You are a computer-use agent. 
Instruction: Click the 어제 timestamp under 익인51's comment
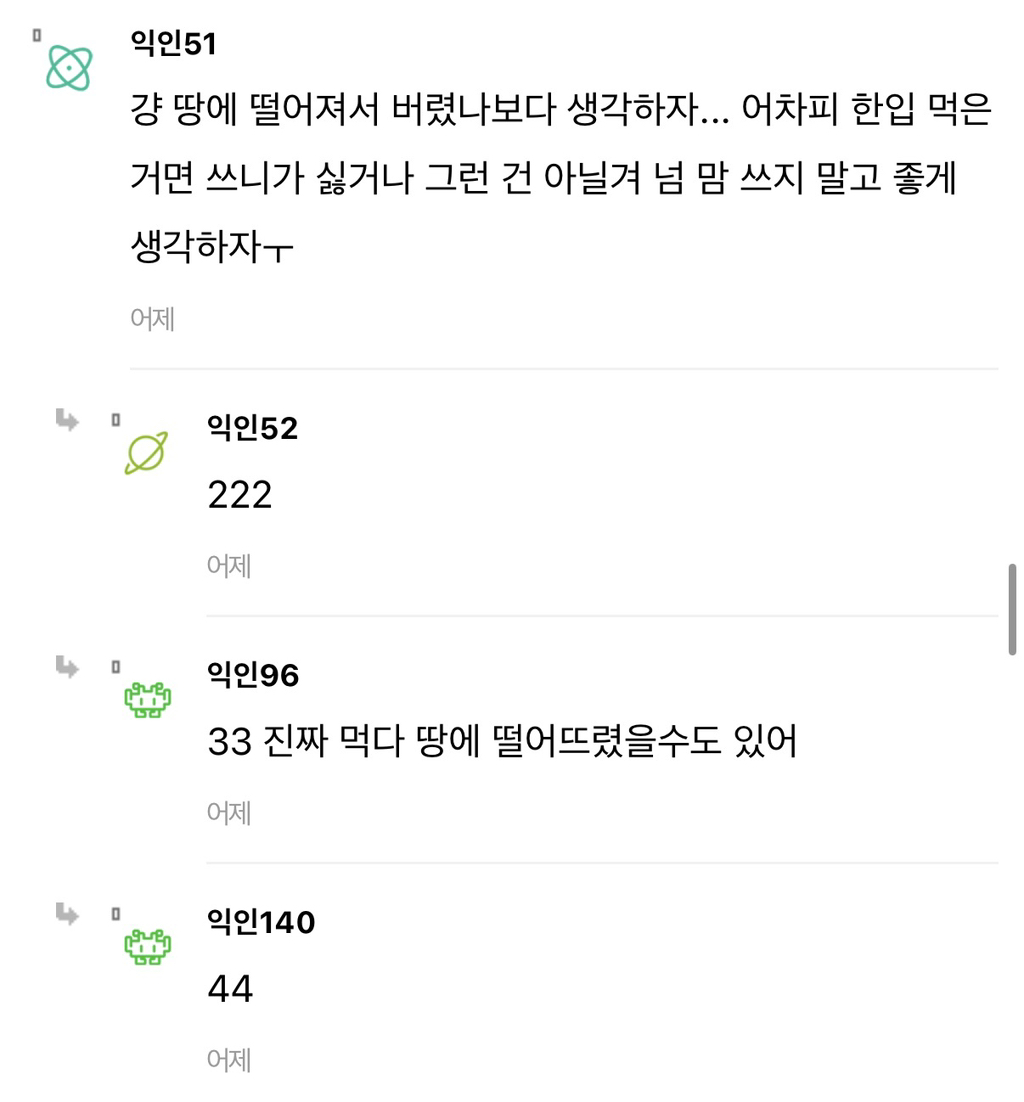150,318
